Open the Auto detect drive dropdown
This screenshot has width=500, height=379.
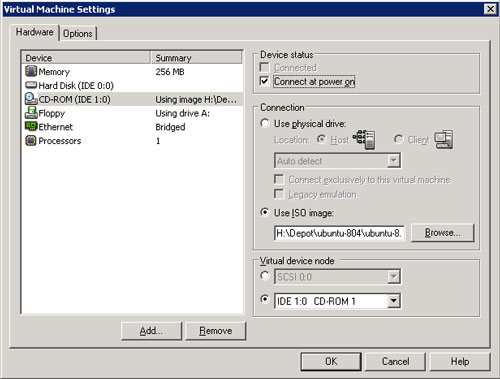[x=394, y=161]
